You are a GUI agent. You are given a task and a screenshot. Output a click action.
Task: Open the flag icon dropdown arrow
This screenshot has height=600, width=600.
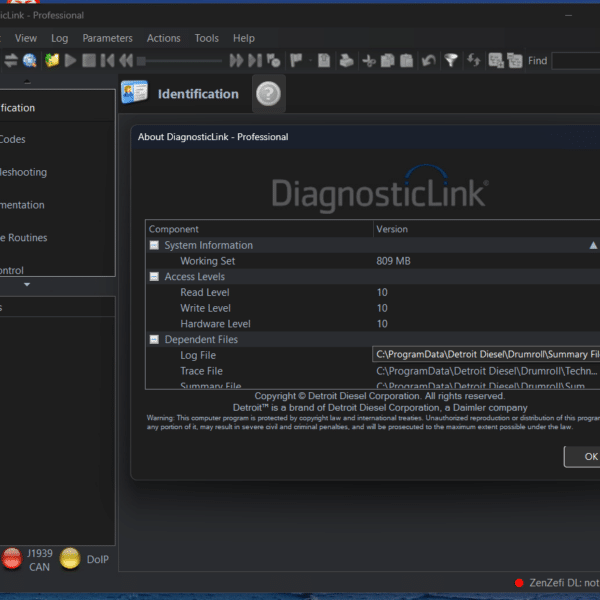(310, 60)
